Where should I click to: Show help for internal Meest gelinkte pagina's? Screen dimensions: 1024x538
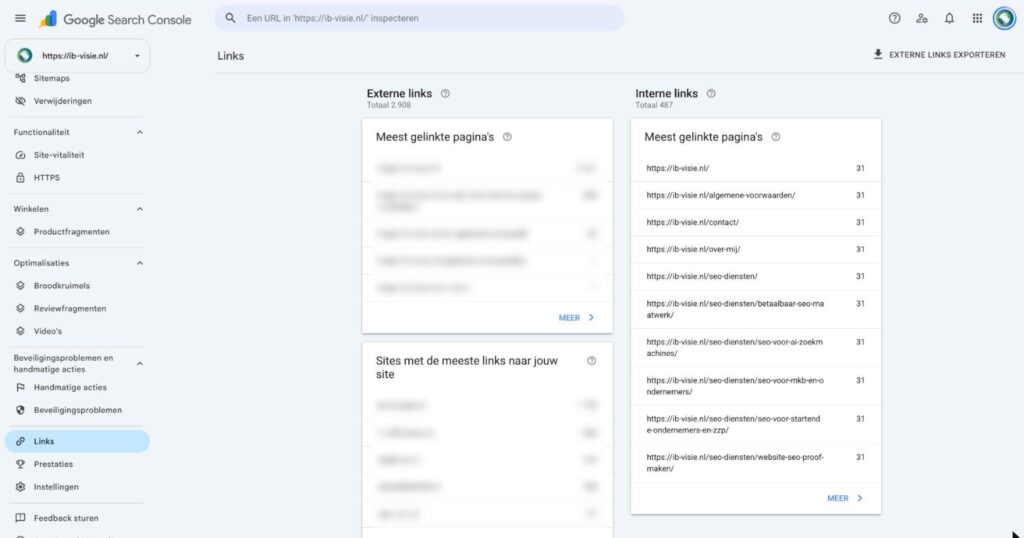click(776, 137)
